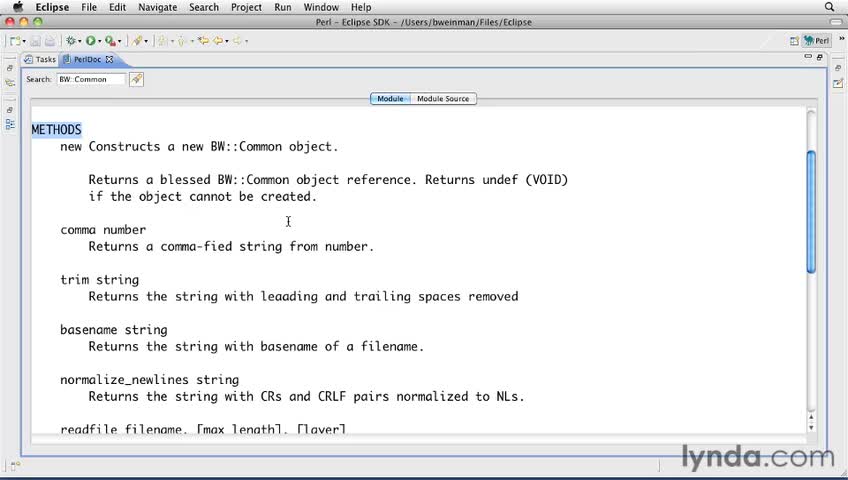
Task: Open the Back history dropdown arrow
Action: pos(227,41)
